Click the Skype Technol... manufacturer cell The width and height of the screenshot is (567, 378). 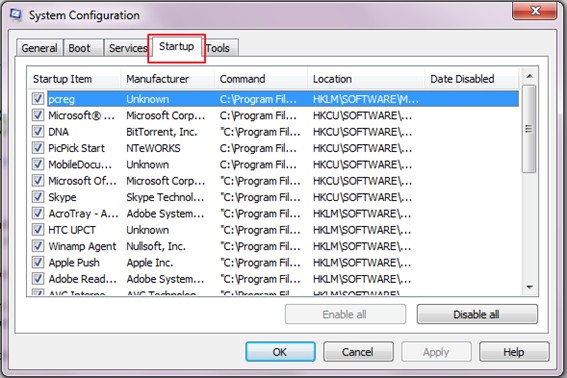pos(165,198)
